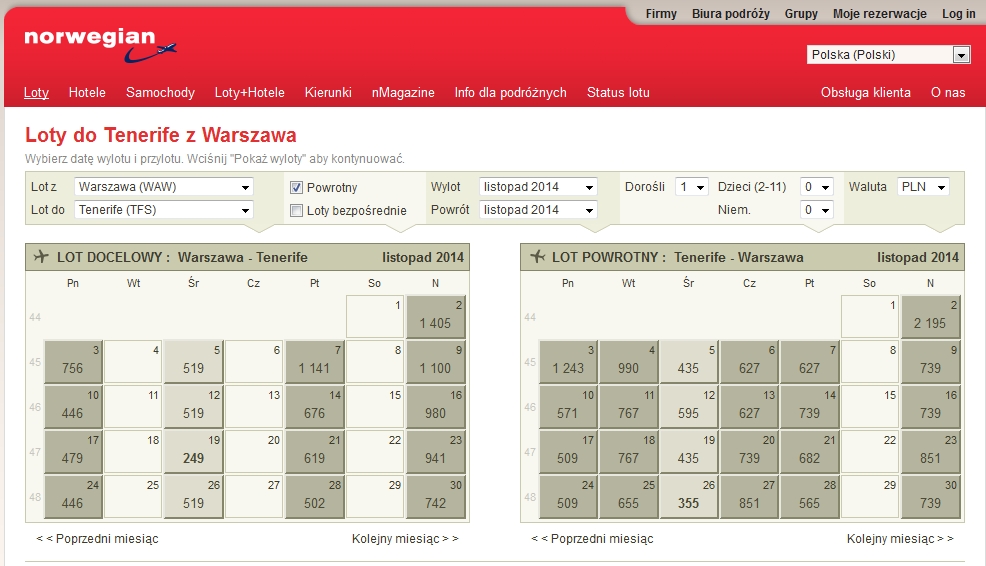Image resolution: width=986 pixels, height=566 pixels.
Task: Open the Loty+Hotele menu item
Action: point(250,92)
